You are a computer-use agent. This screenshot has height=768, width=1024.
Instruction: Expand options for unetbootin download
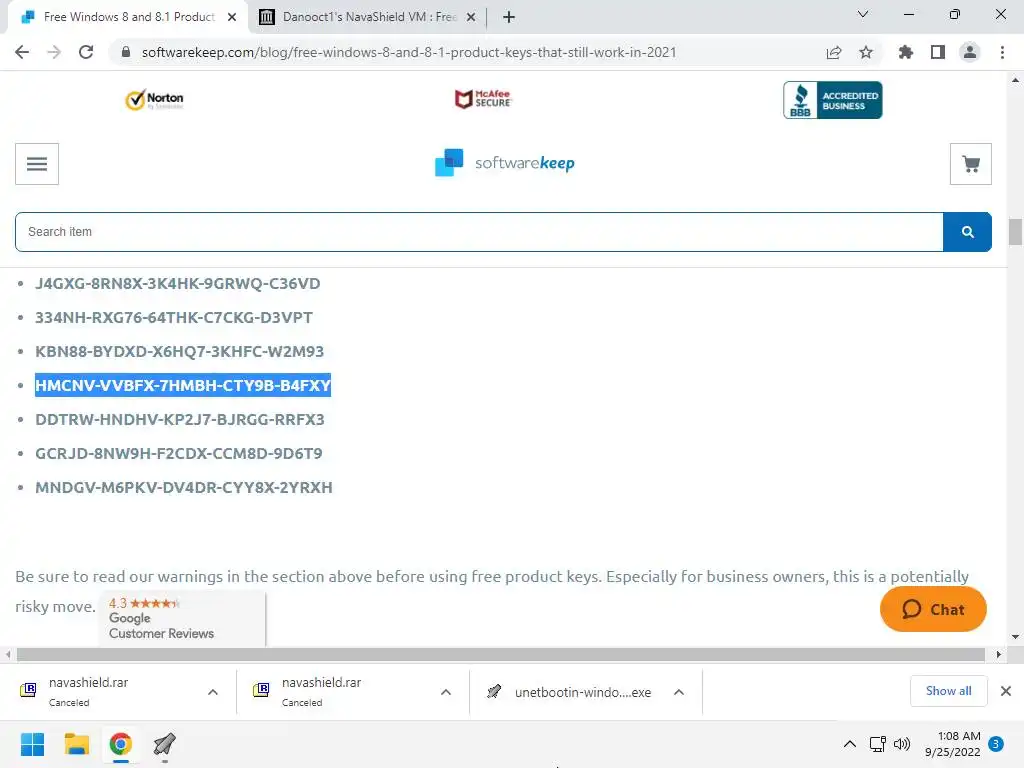679,692
